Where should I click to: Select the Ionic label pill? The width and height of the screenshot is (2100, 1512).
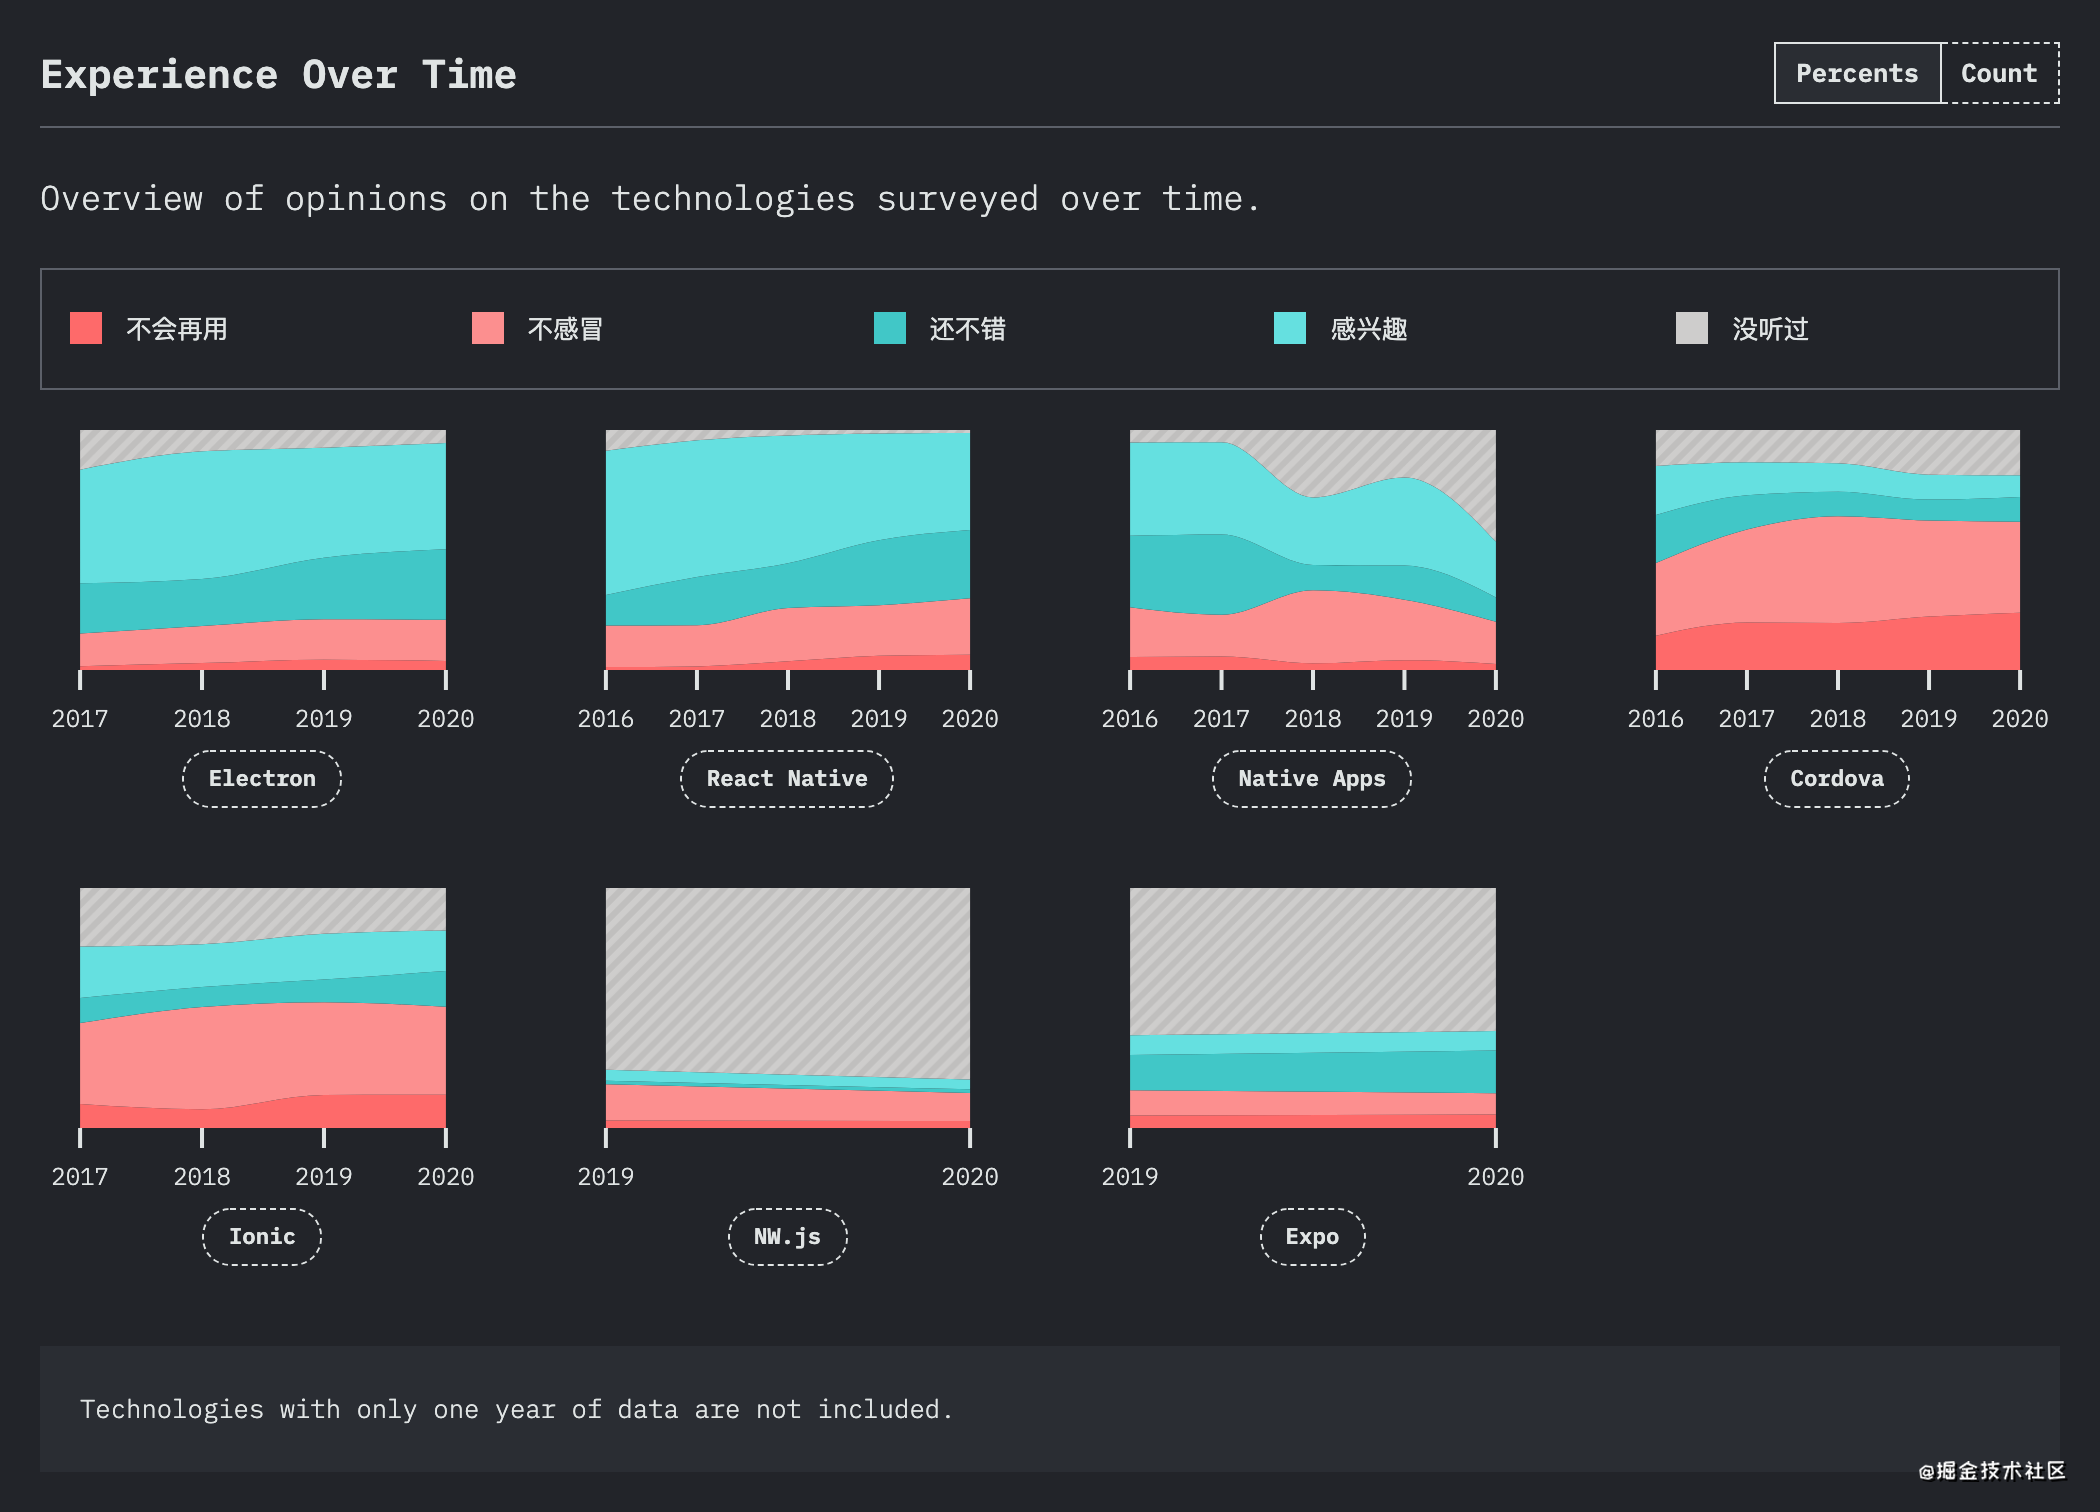pos(262,1237)
